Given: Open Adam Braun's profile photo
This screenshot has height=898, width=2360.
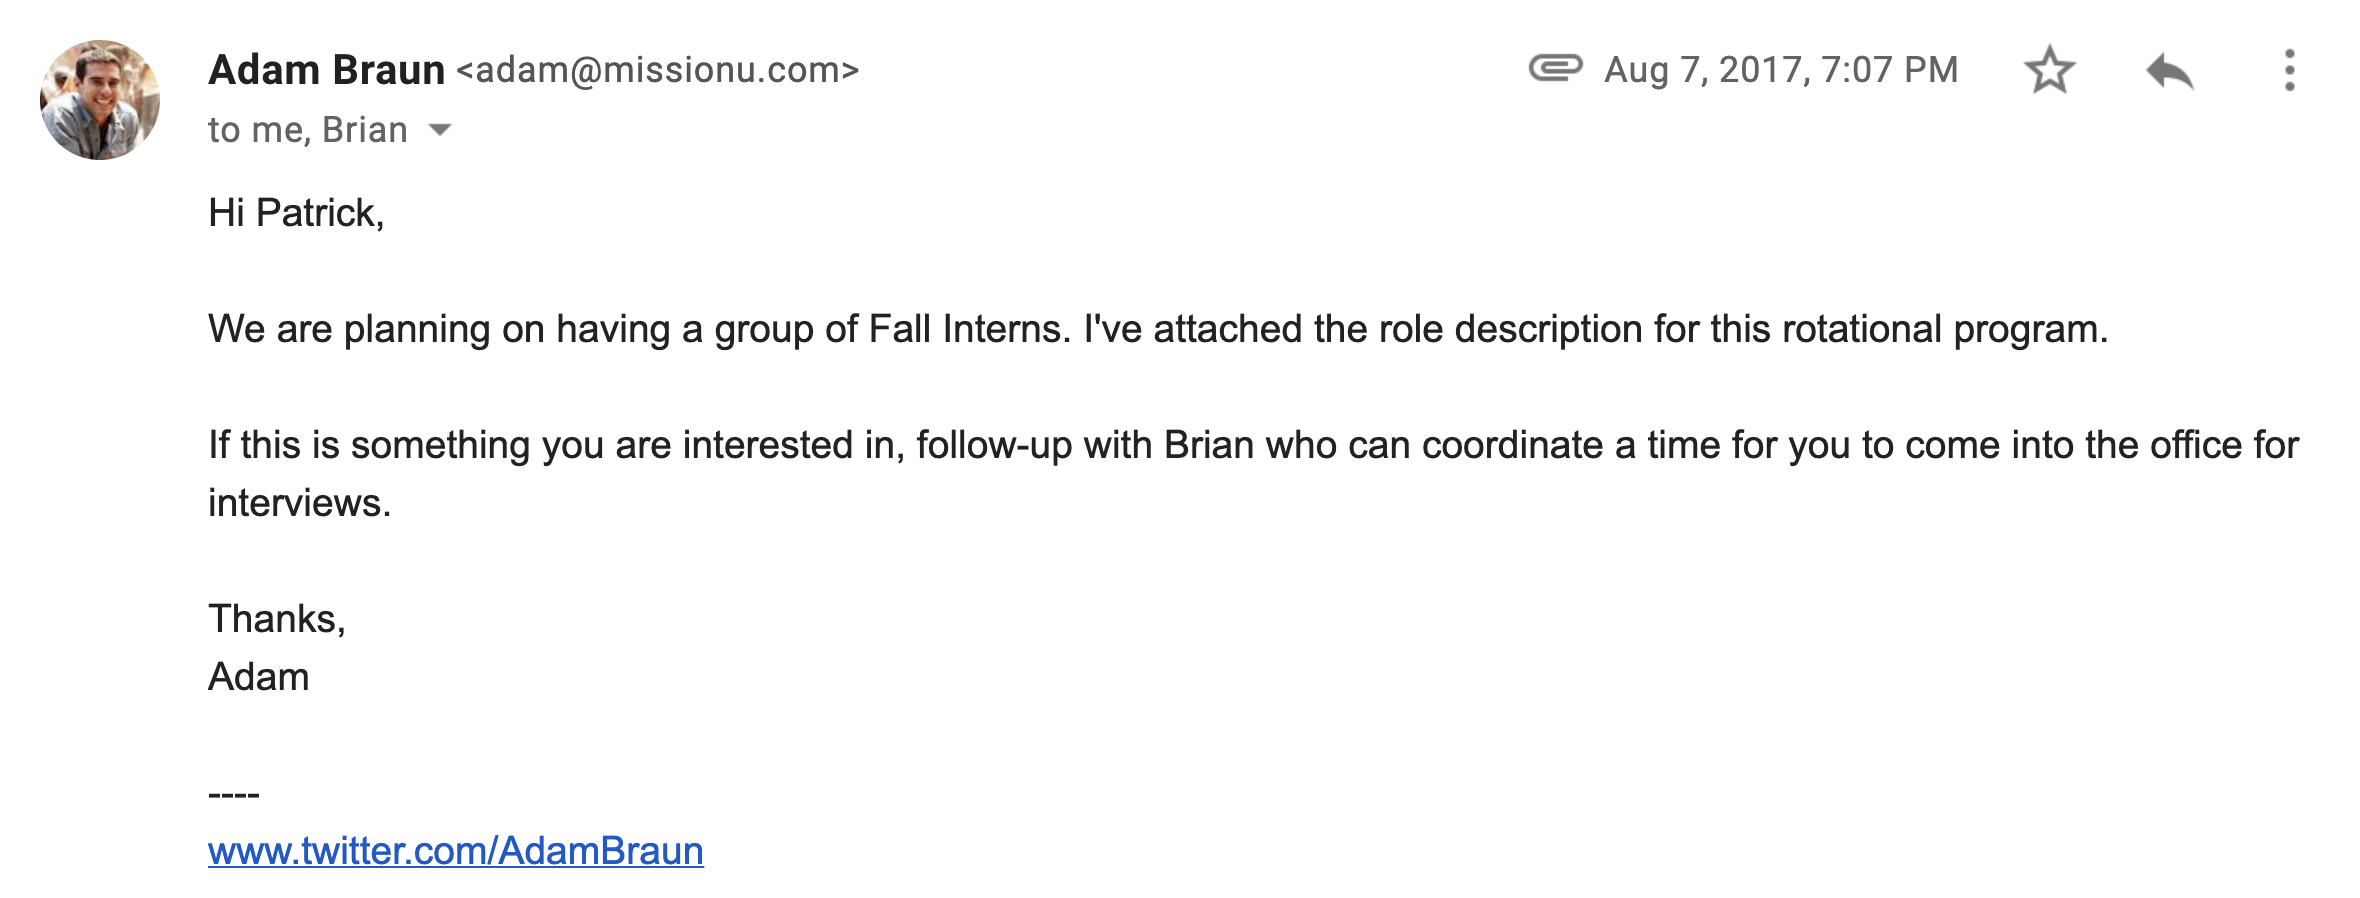Looking at the screenshot, I should (x=100, y=100).
